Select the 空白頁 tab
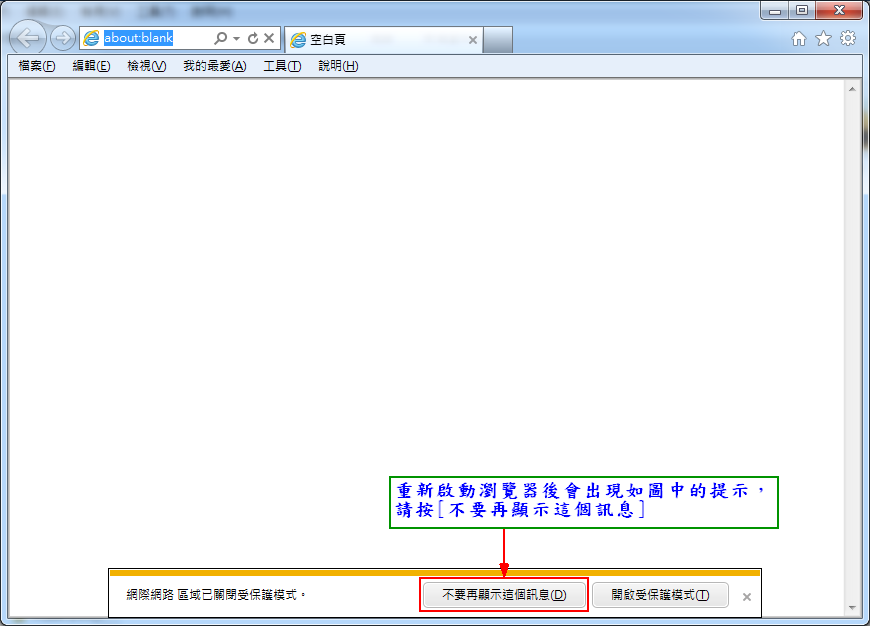The image size is (870, 626). coord(375,40)
